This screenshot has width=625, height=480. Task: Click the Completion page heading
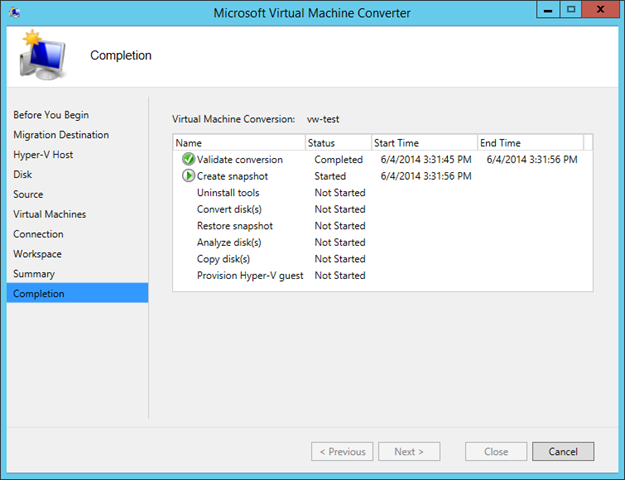pos(121,55)
